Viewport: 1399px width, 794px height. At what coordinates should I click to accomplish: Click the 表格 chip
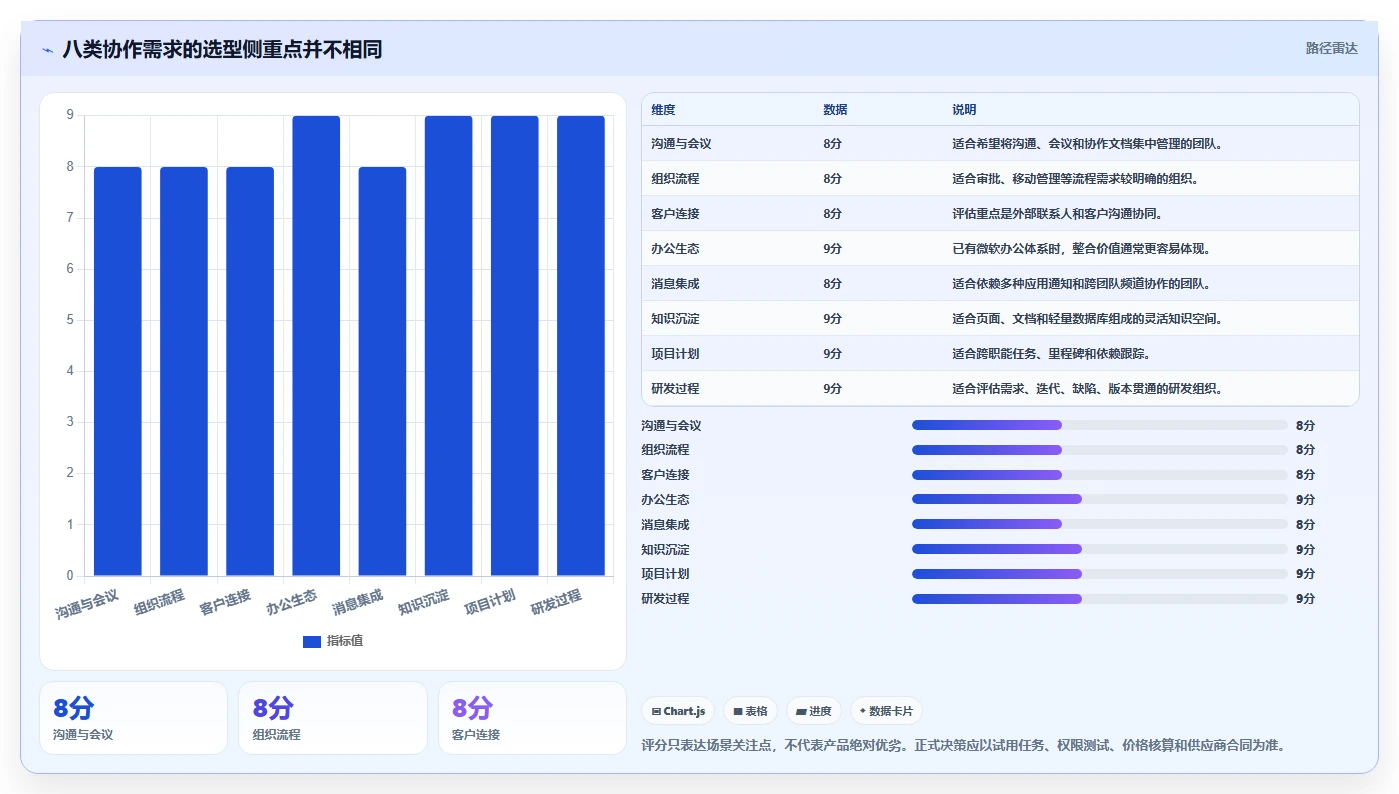[x=750, y=711]
